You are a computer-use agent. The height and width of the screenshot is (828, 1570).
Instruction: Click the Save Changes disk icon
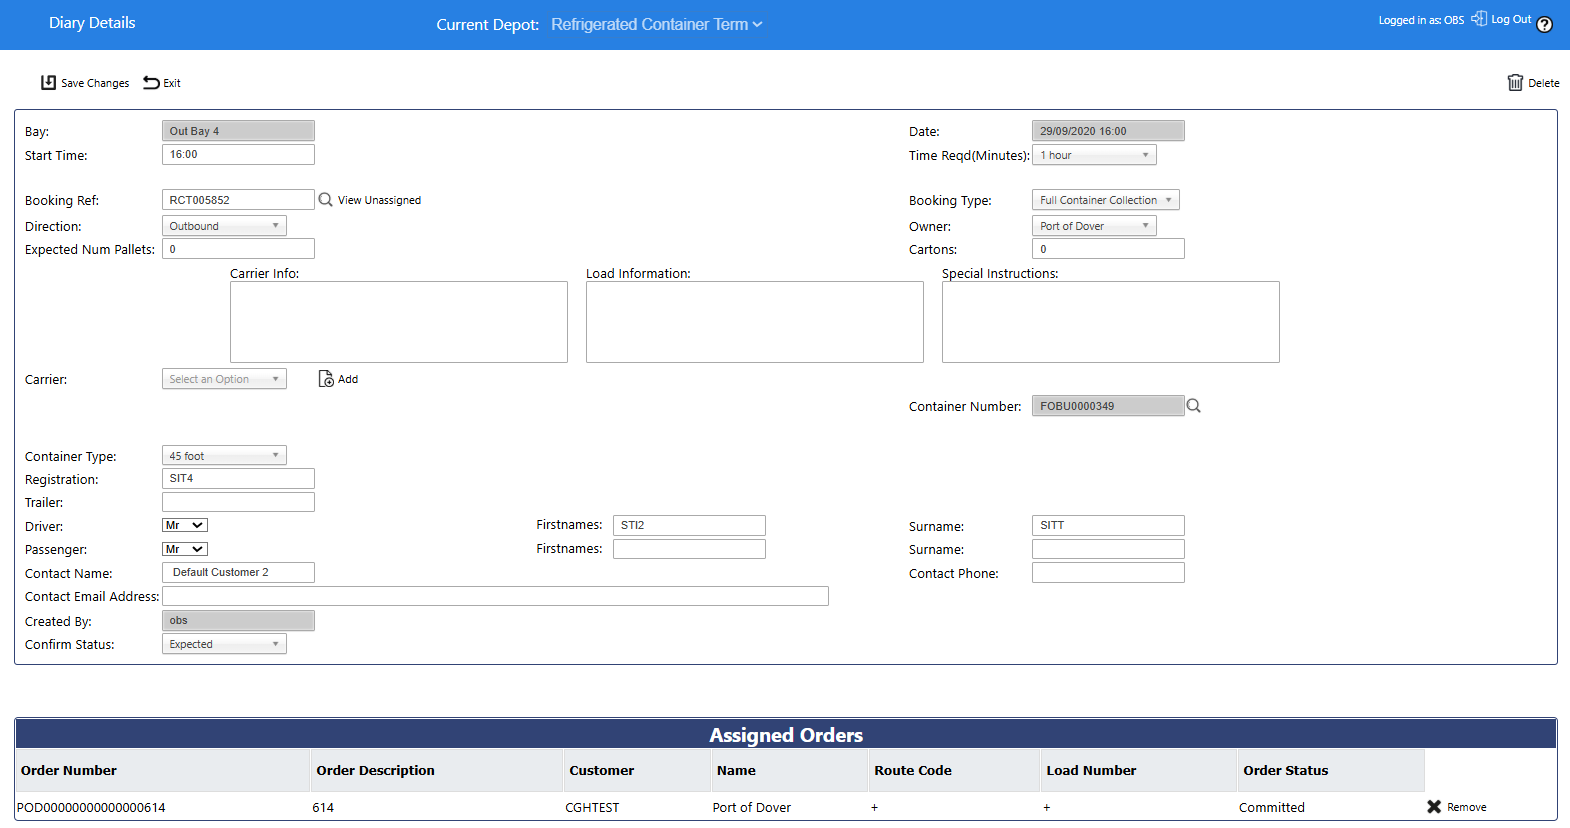[x=48, y=82]
